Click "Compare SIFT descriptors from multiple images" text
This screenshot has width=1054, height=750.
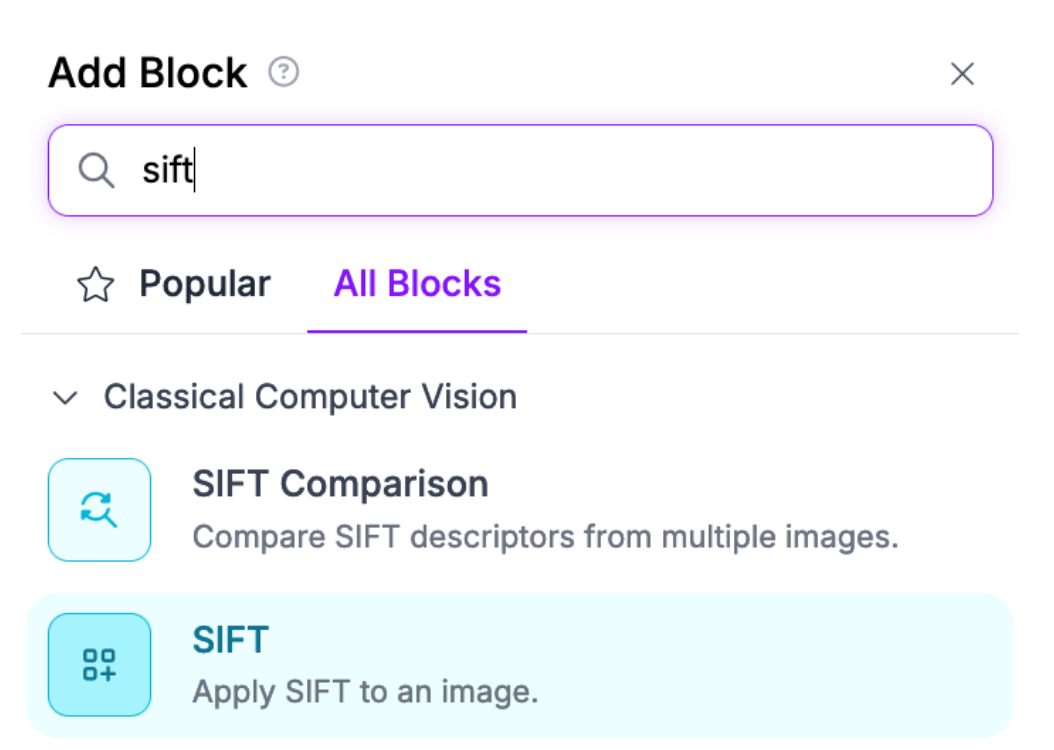[545, 537]
